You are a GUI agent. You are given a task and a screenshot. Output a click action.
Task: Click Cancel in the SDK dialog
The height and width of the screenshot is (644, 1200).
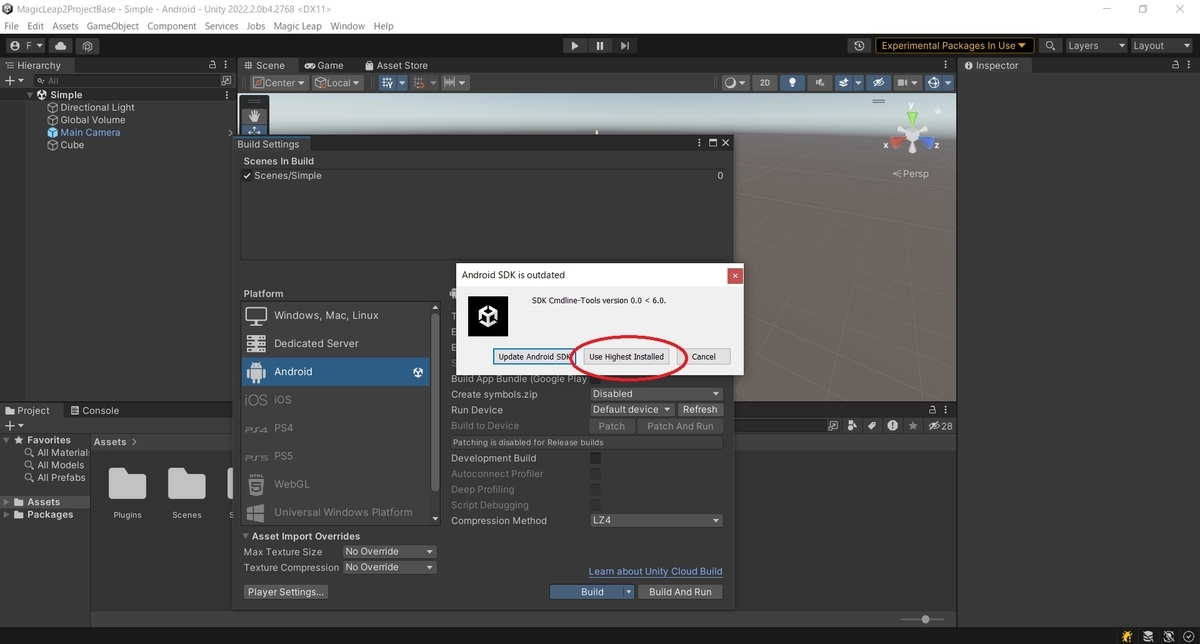(x=704, y=356)
